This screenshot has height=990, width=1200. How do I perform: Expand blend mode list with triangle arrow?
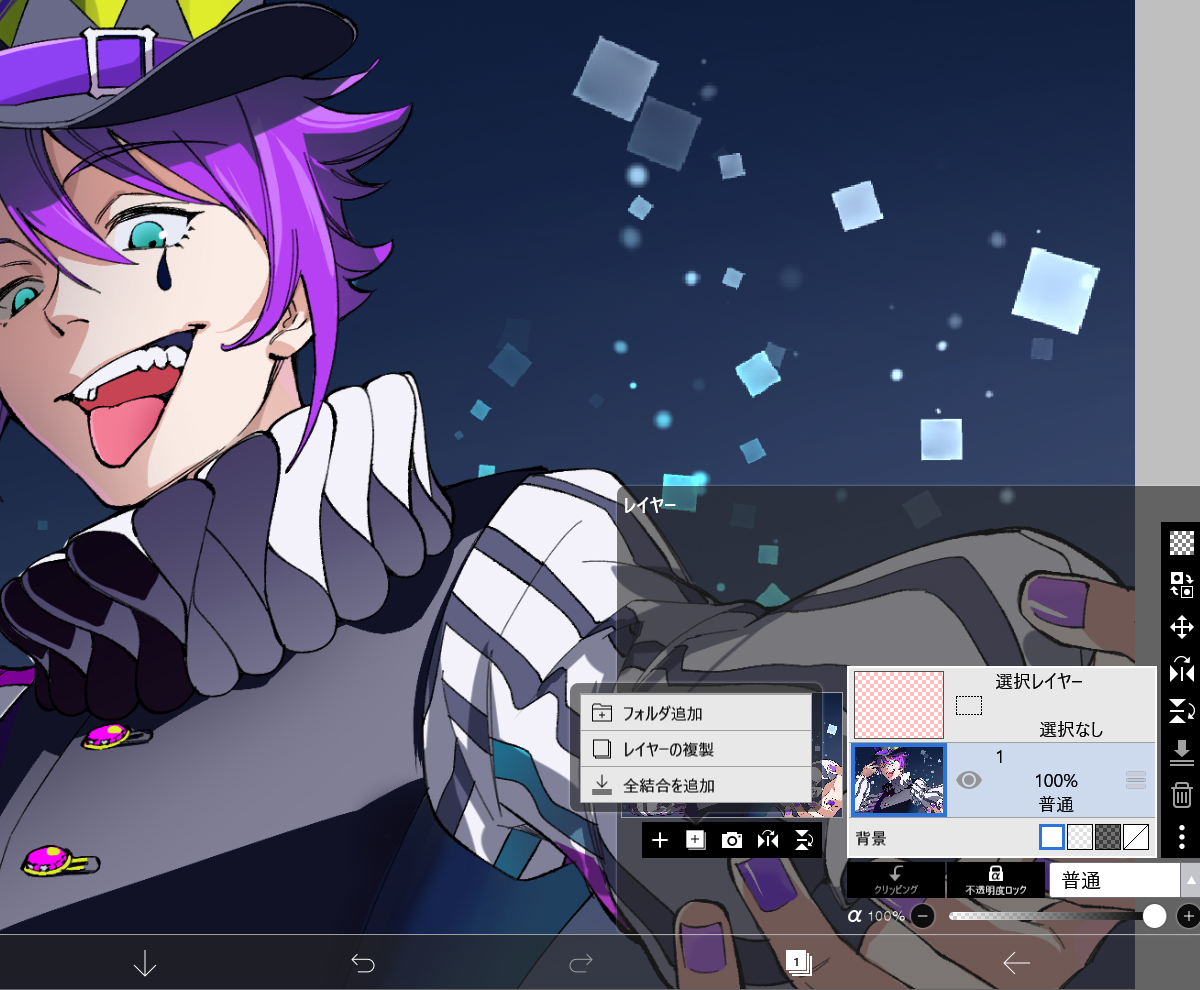tap(1190, 880)
